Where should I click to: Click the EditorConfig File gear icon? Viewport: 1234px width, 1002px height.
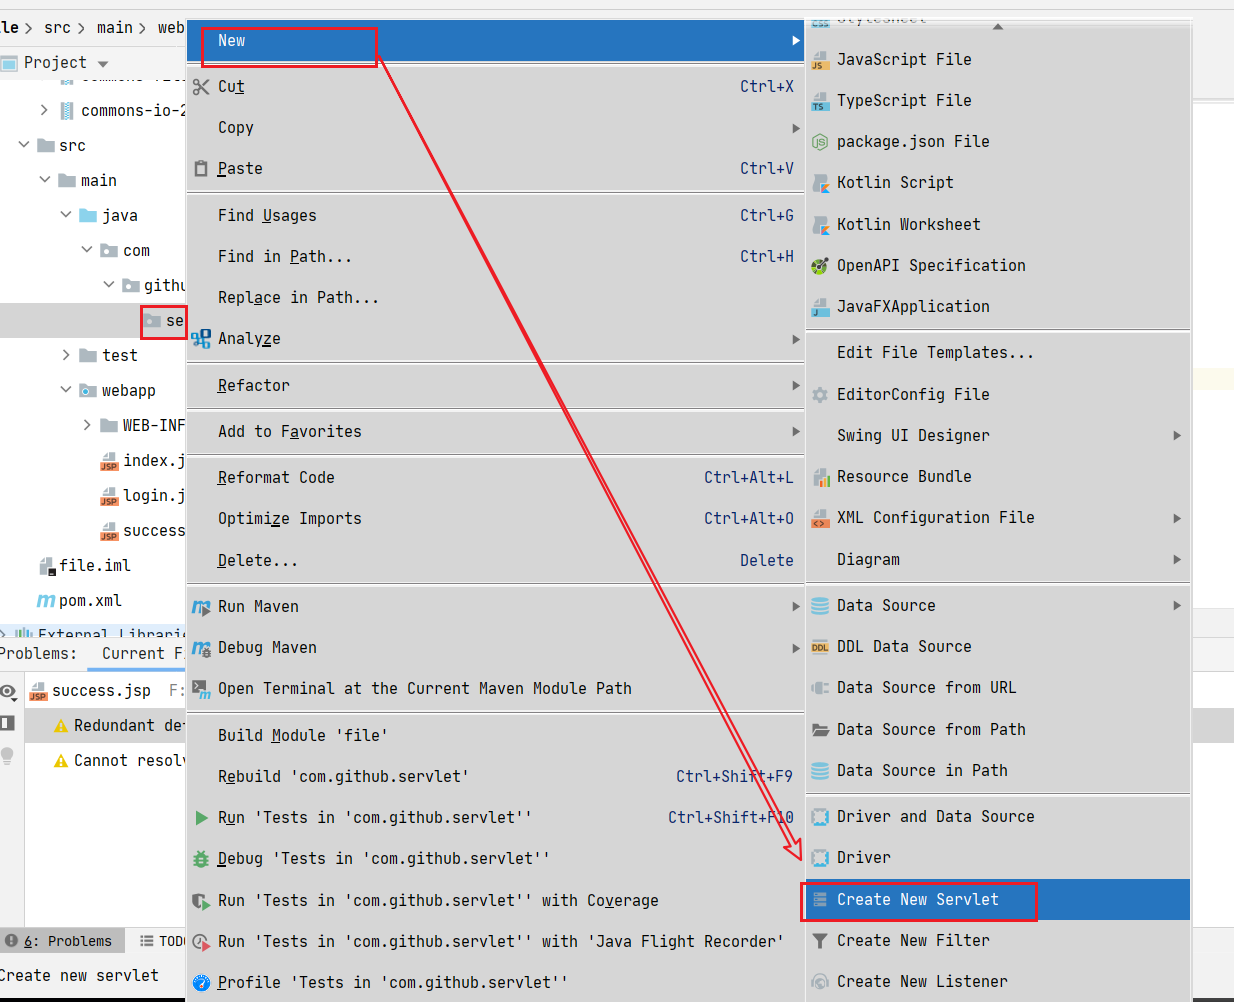point(820,395)
